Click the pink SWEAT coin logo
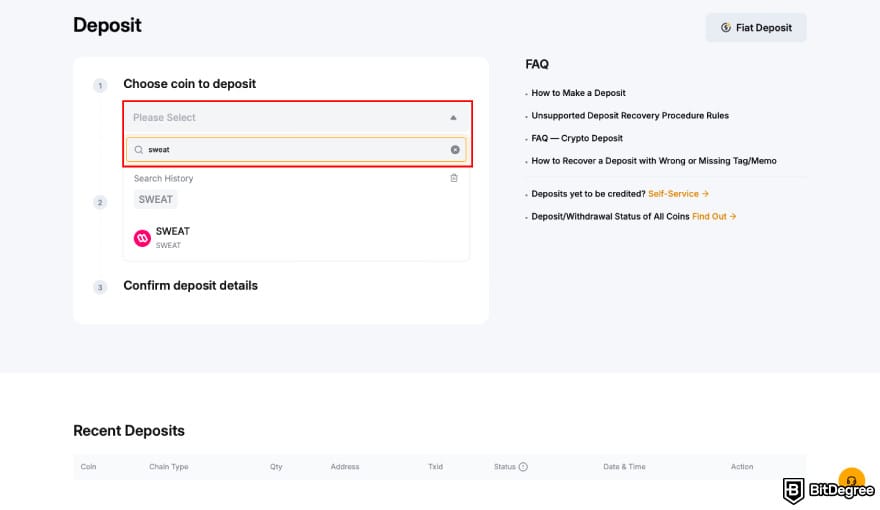 tap(142, 238)
